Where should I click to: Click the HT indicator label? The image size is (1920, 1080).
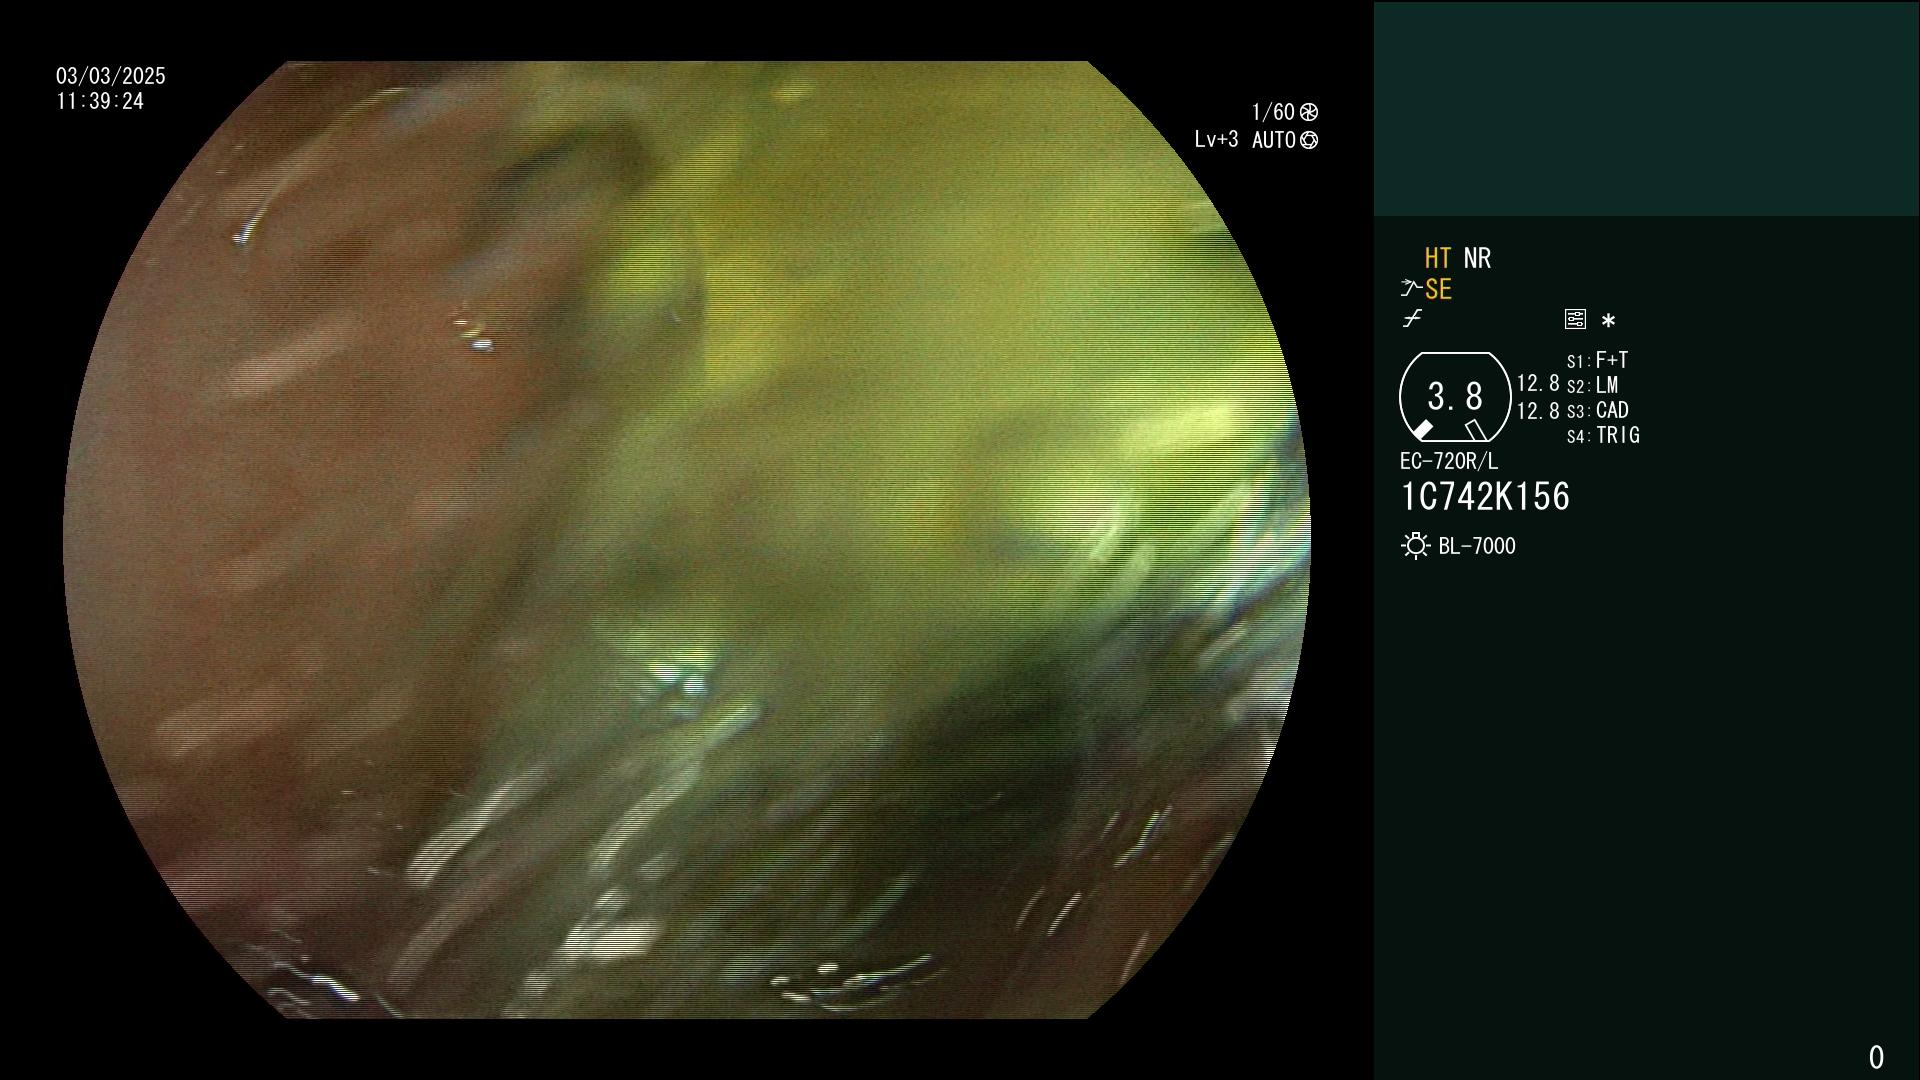pyautogui.click(x=1438, y=259)
